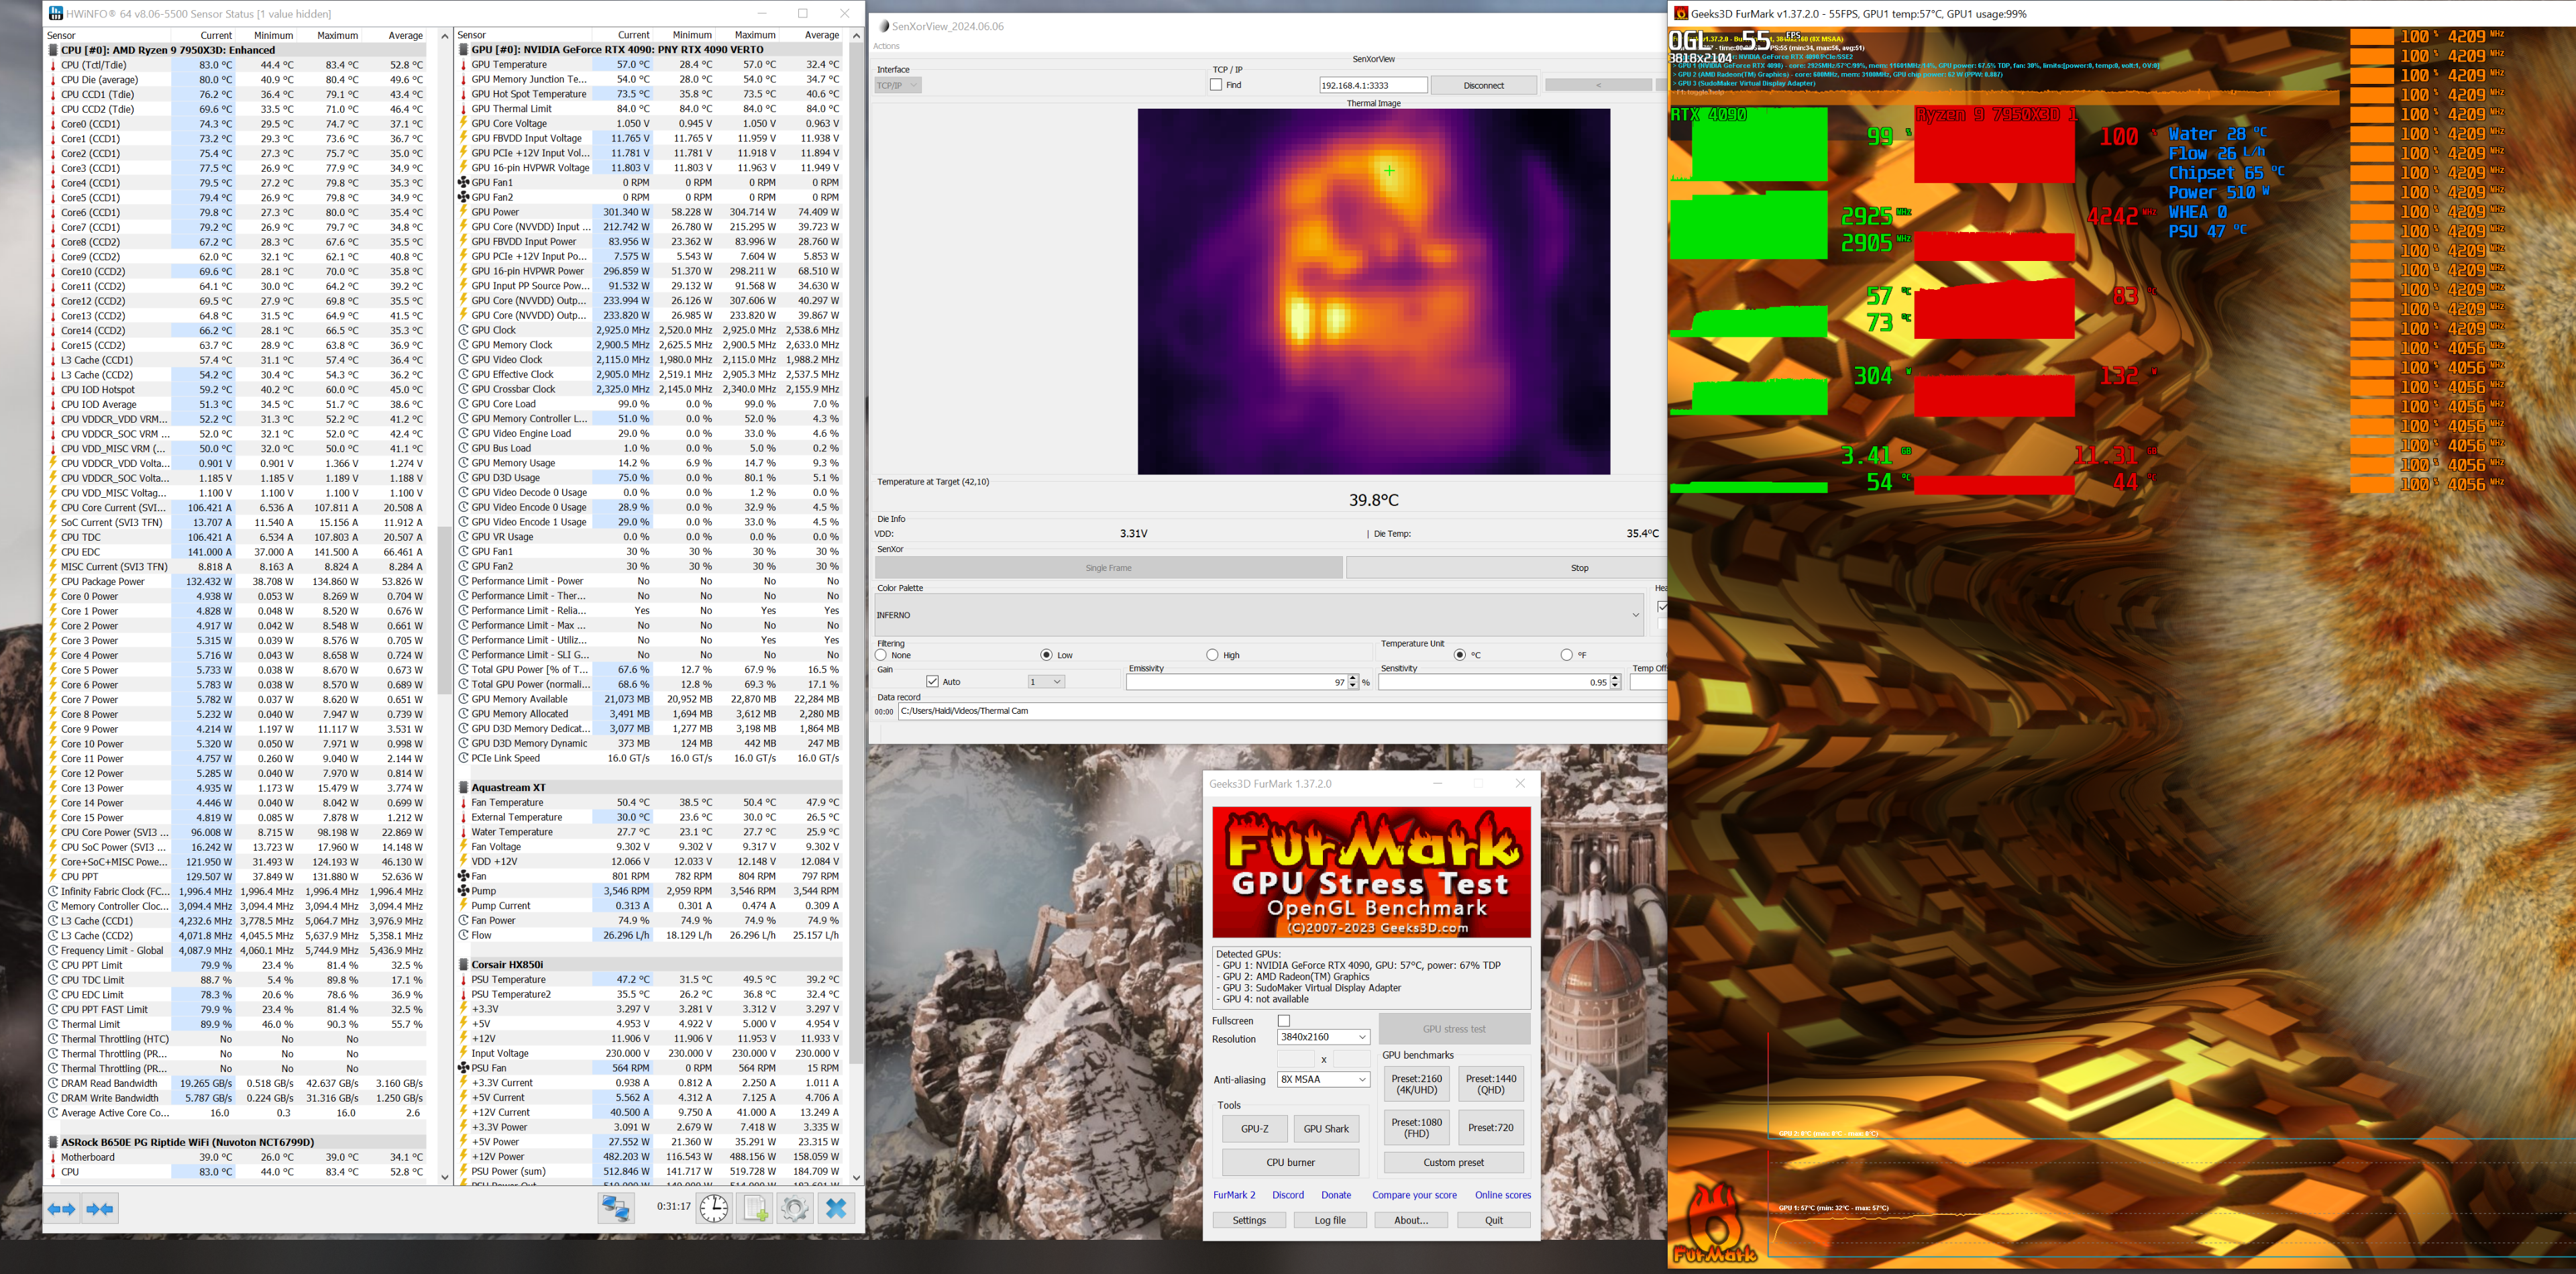Click the clock reset timer icon
The width and height of the screenshot is (2576, 1274).
tap(714, 1208)
